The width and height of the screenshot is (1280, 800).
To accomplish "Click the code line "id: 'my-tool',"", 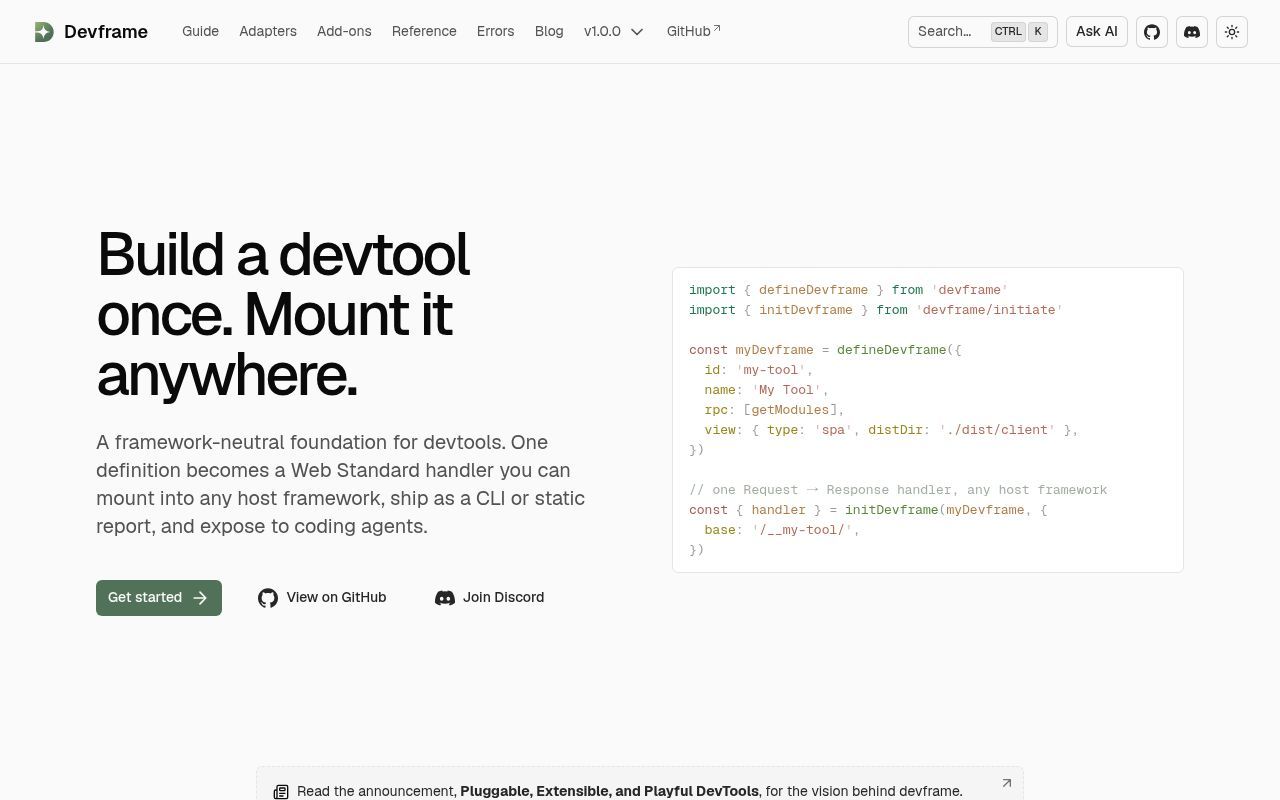I will [x=758, y=370].
